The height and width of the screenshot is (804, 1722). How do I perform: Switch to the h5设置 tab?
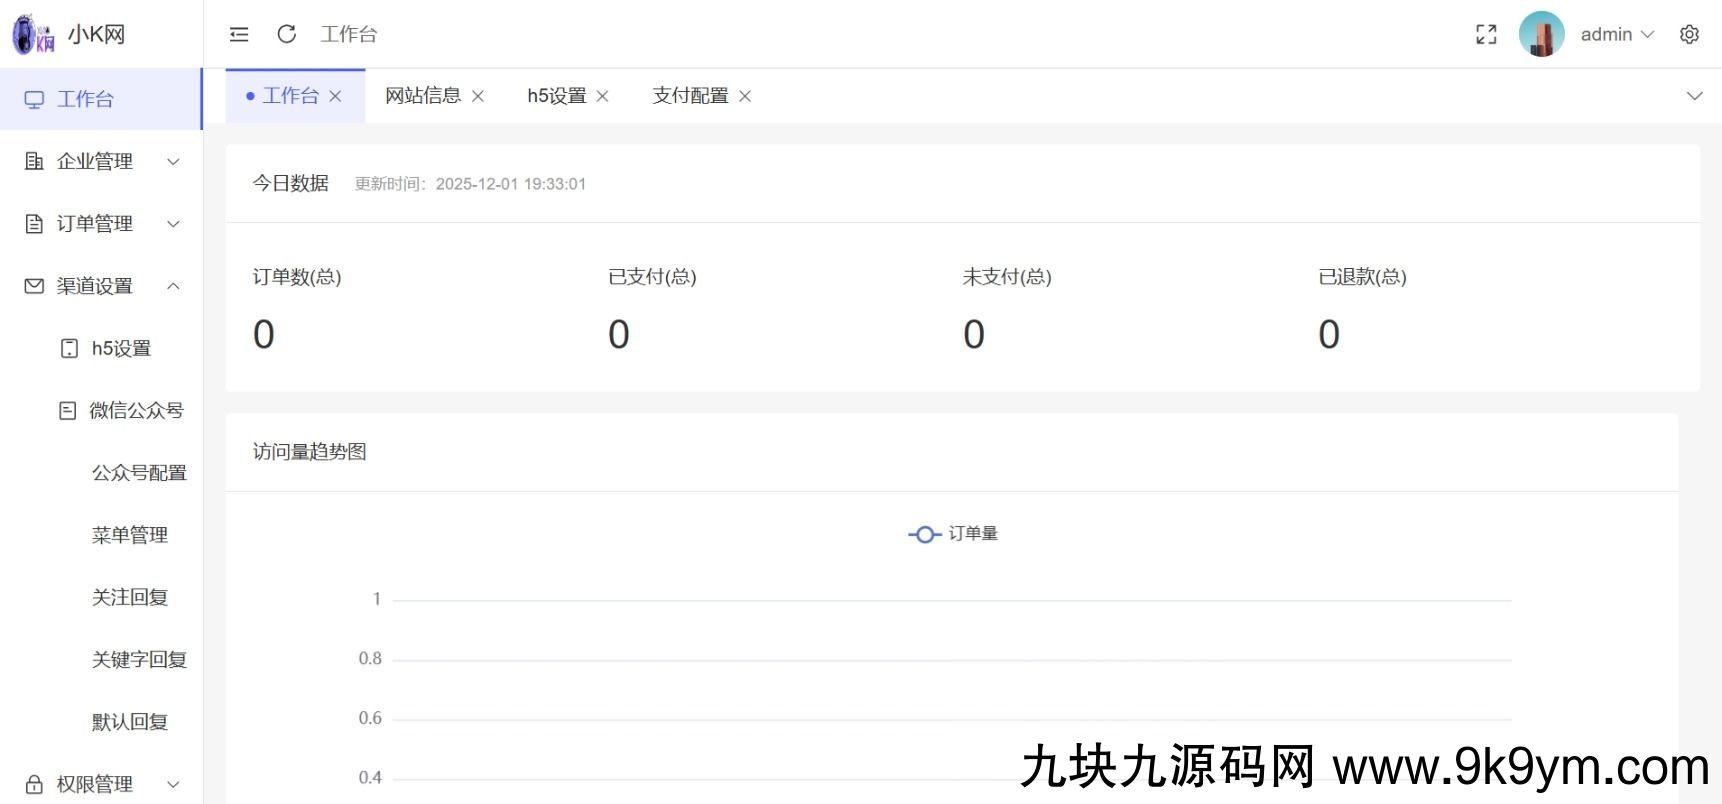[557, 96]
